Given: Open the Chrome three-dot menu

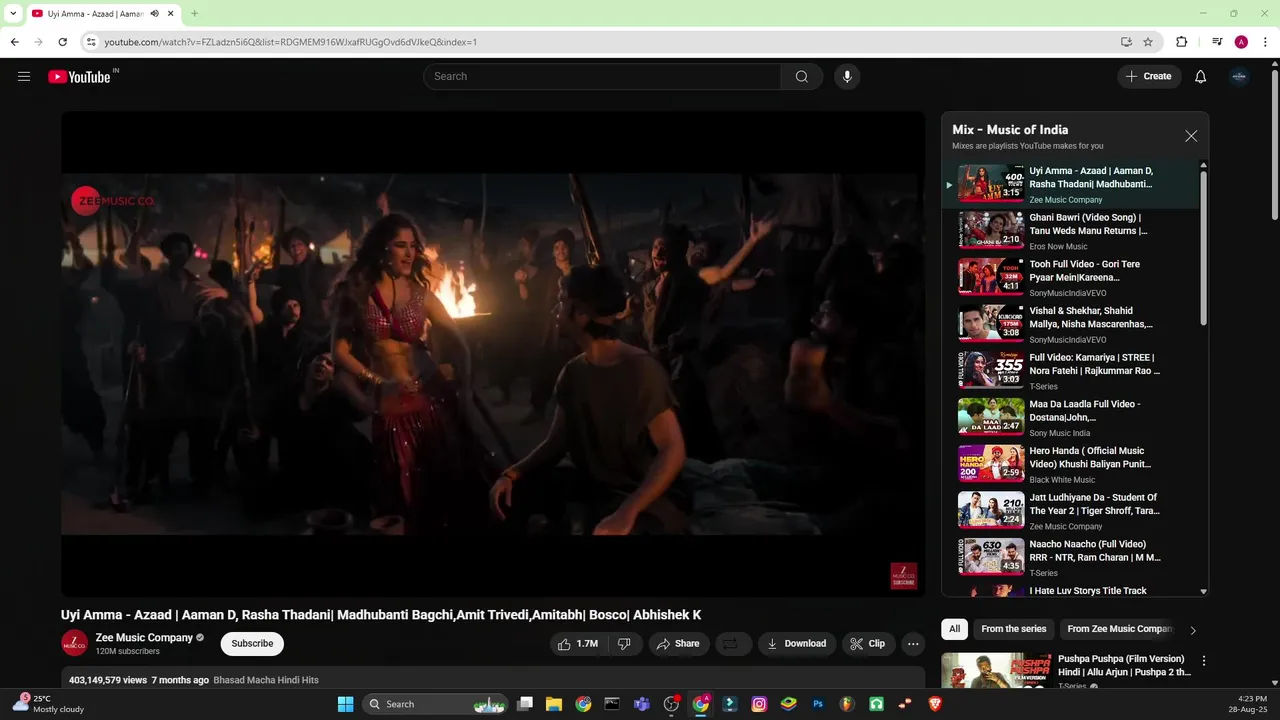Looking at the screenshot, I should tap(1265, 42).
